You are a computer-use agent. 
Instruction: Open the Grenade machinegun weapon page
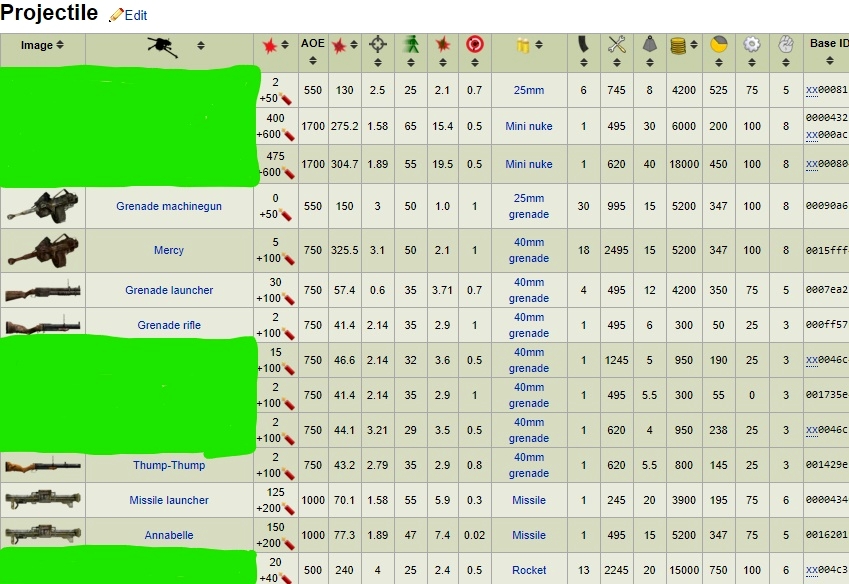(x=169, y=206)
